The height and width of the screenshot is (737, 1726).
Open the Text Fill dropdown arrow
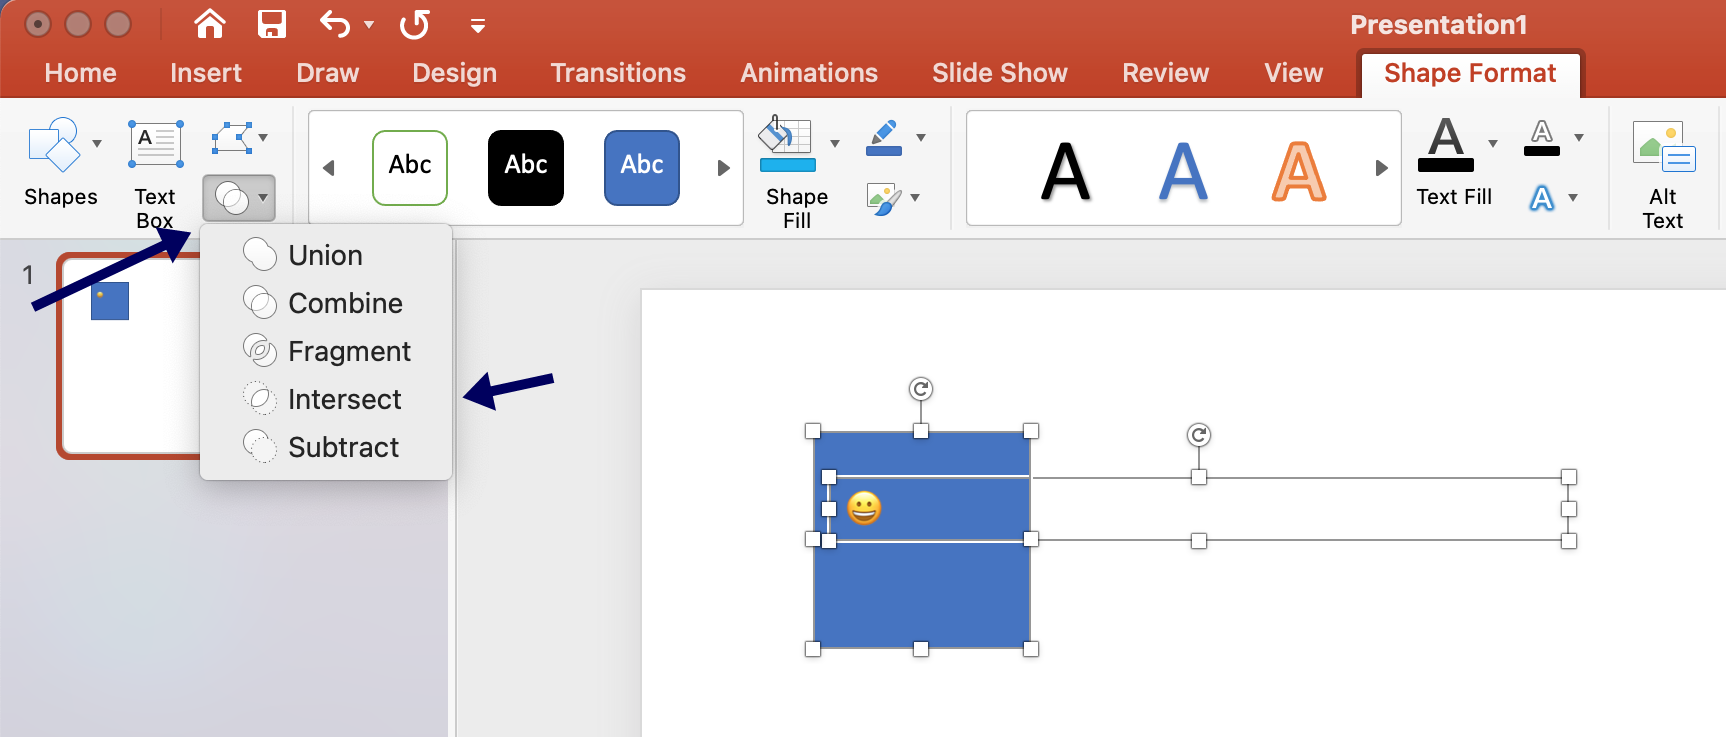(1493, 143)
